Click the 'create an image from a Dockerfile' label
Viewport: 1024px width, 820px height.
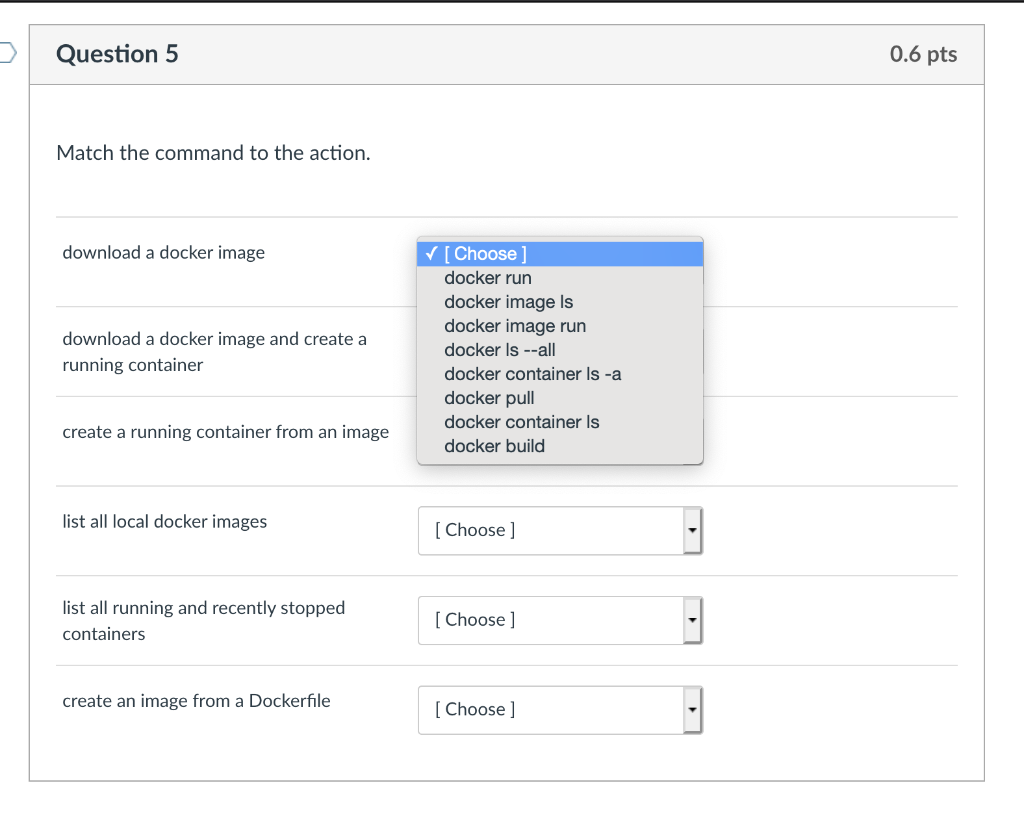[x=196, y=701]
